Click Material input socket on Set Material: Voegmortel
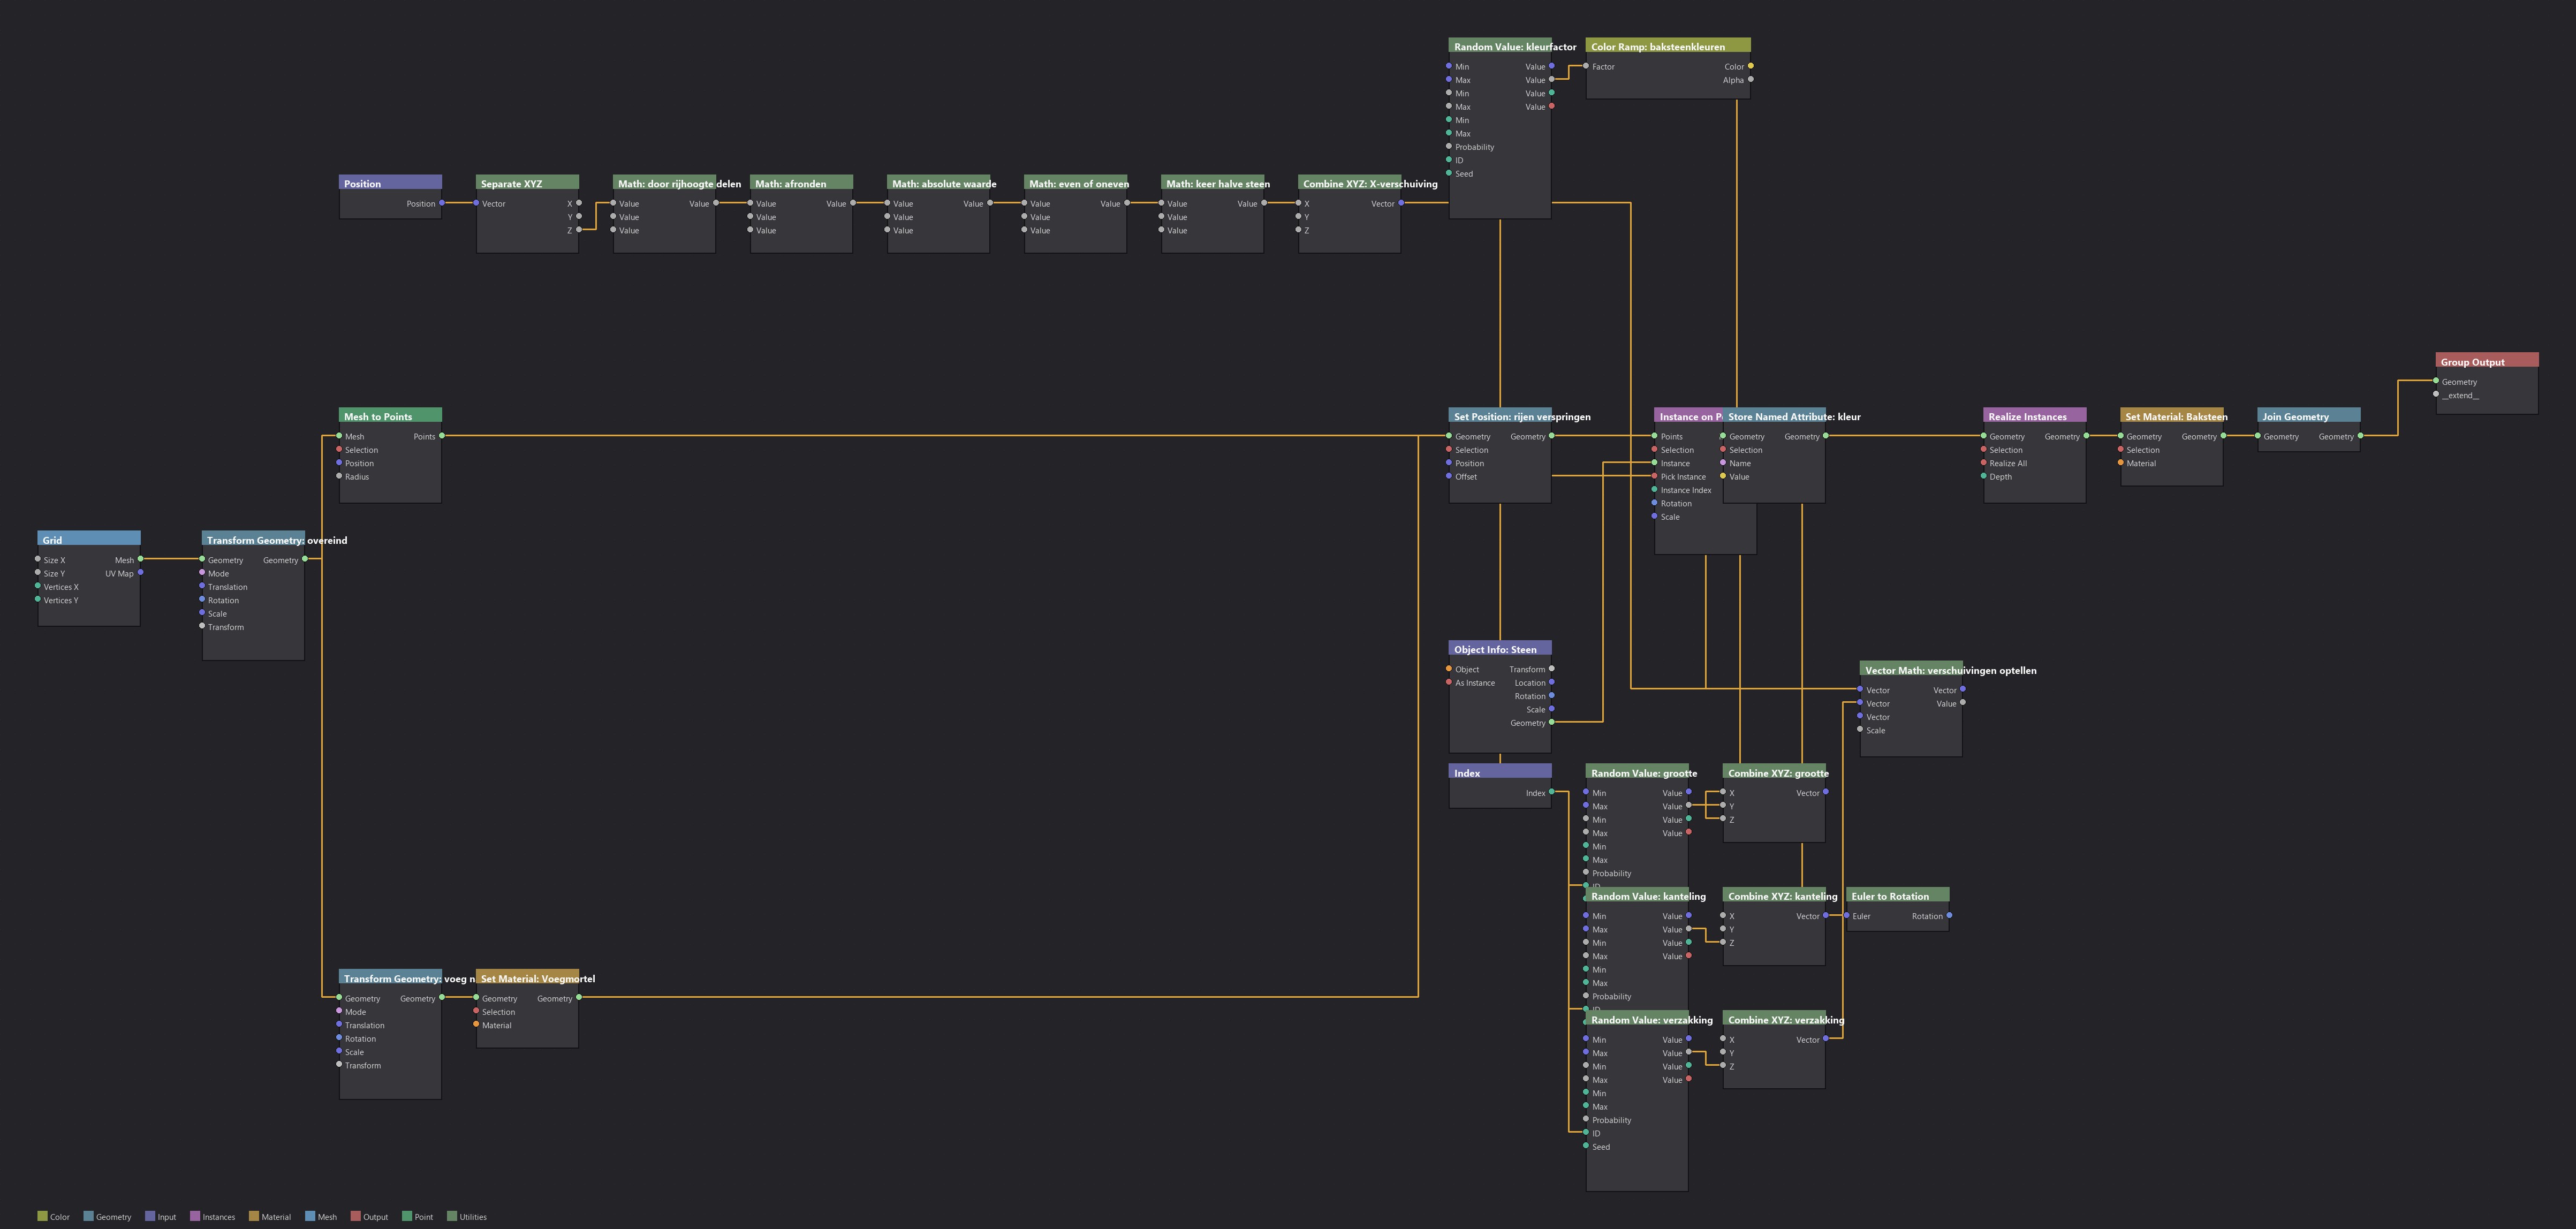 coord(476,1024)
